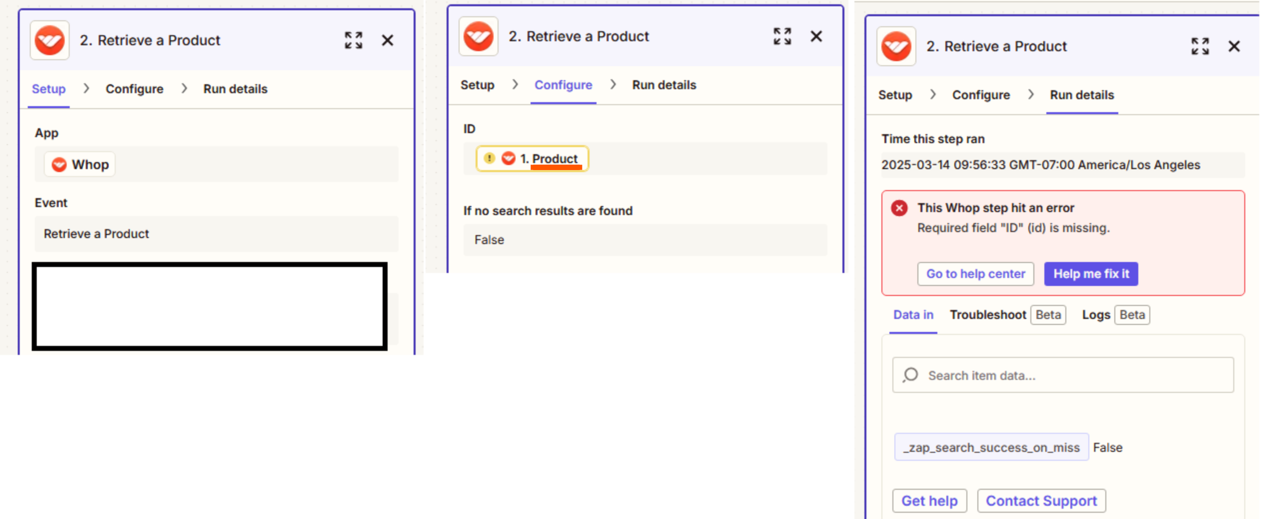Click the 1. Product pill in the ID field
This screenshot has width=1280, height=519.
[x=532, y=159]
